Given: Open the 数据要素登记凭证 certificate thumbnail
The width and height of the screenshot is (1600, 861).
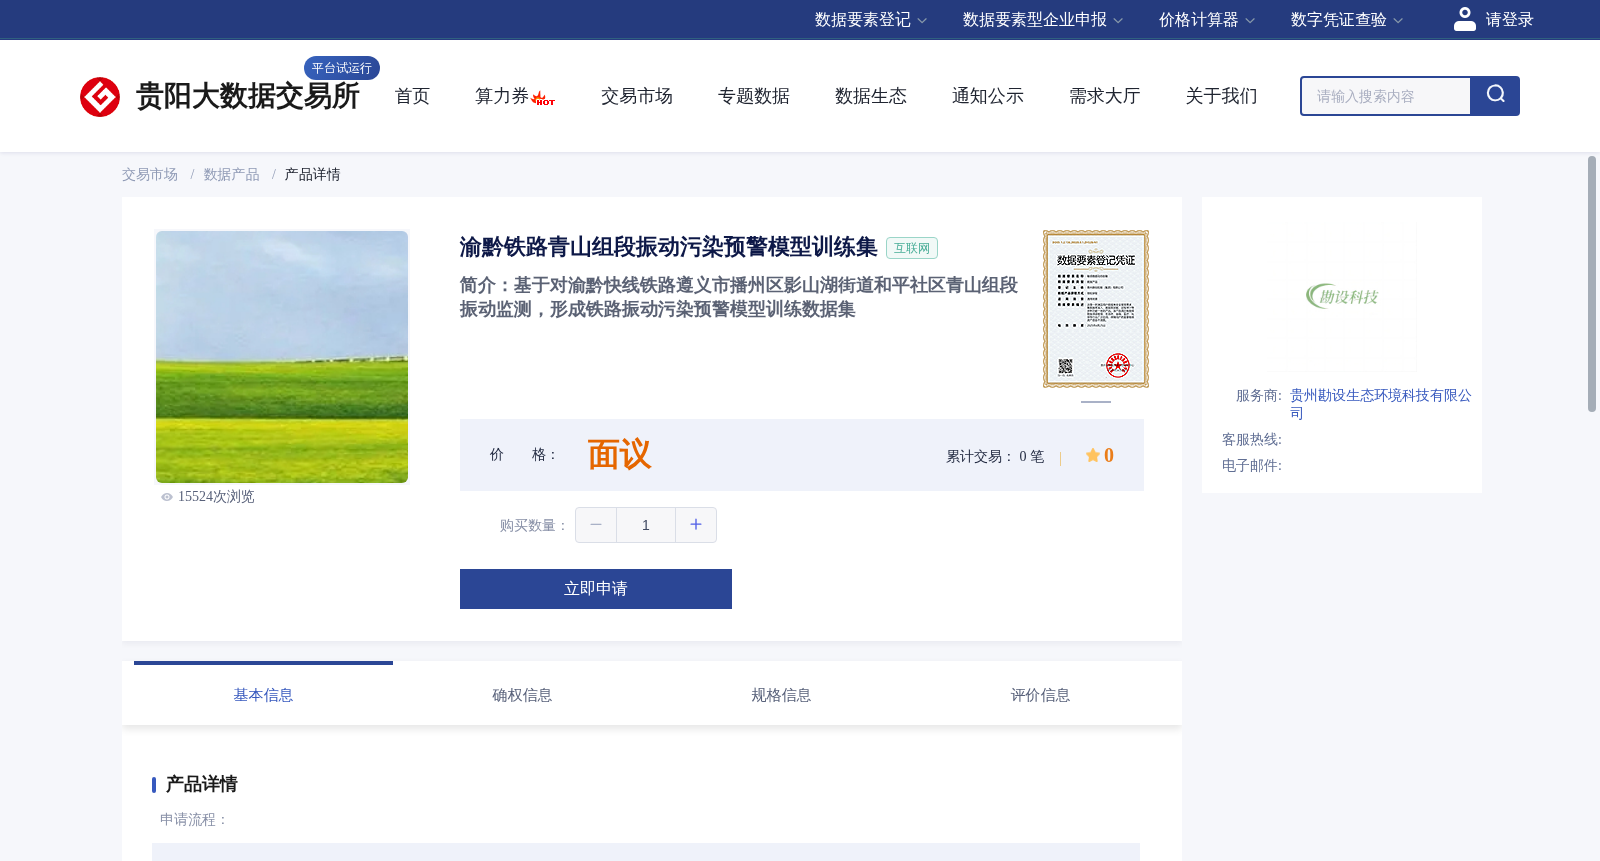Looking at the screenshot, I should point(1096,309).
